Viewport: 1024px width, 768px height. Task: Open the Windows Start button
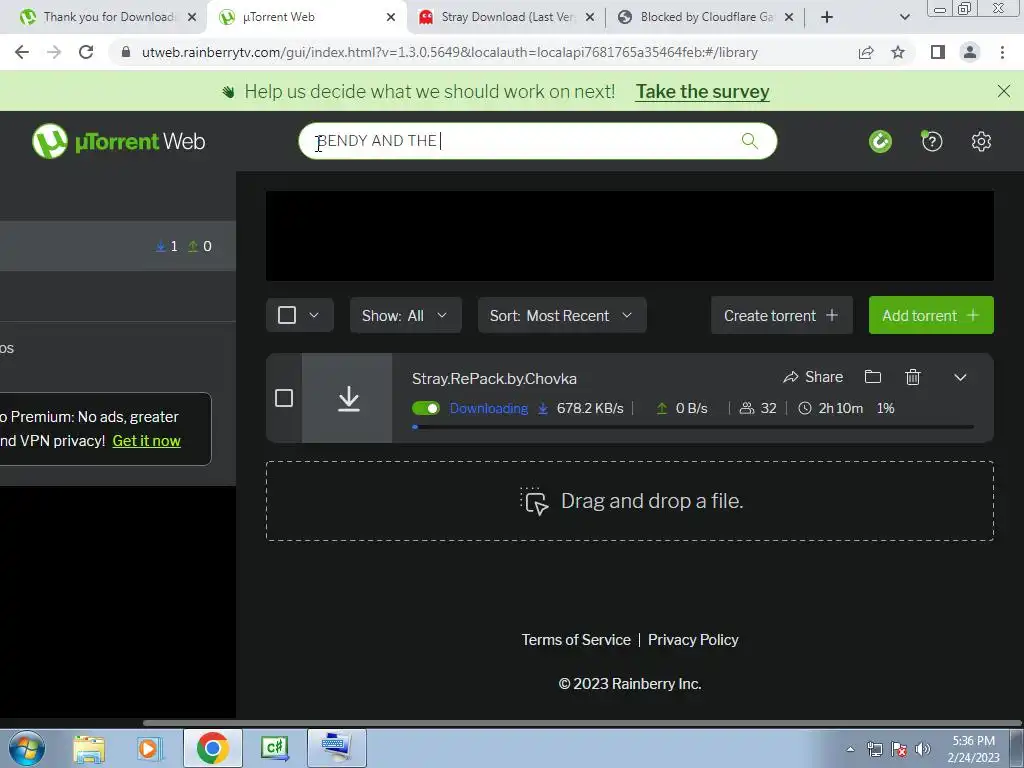(27, 748)
